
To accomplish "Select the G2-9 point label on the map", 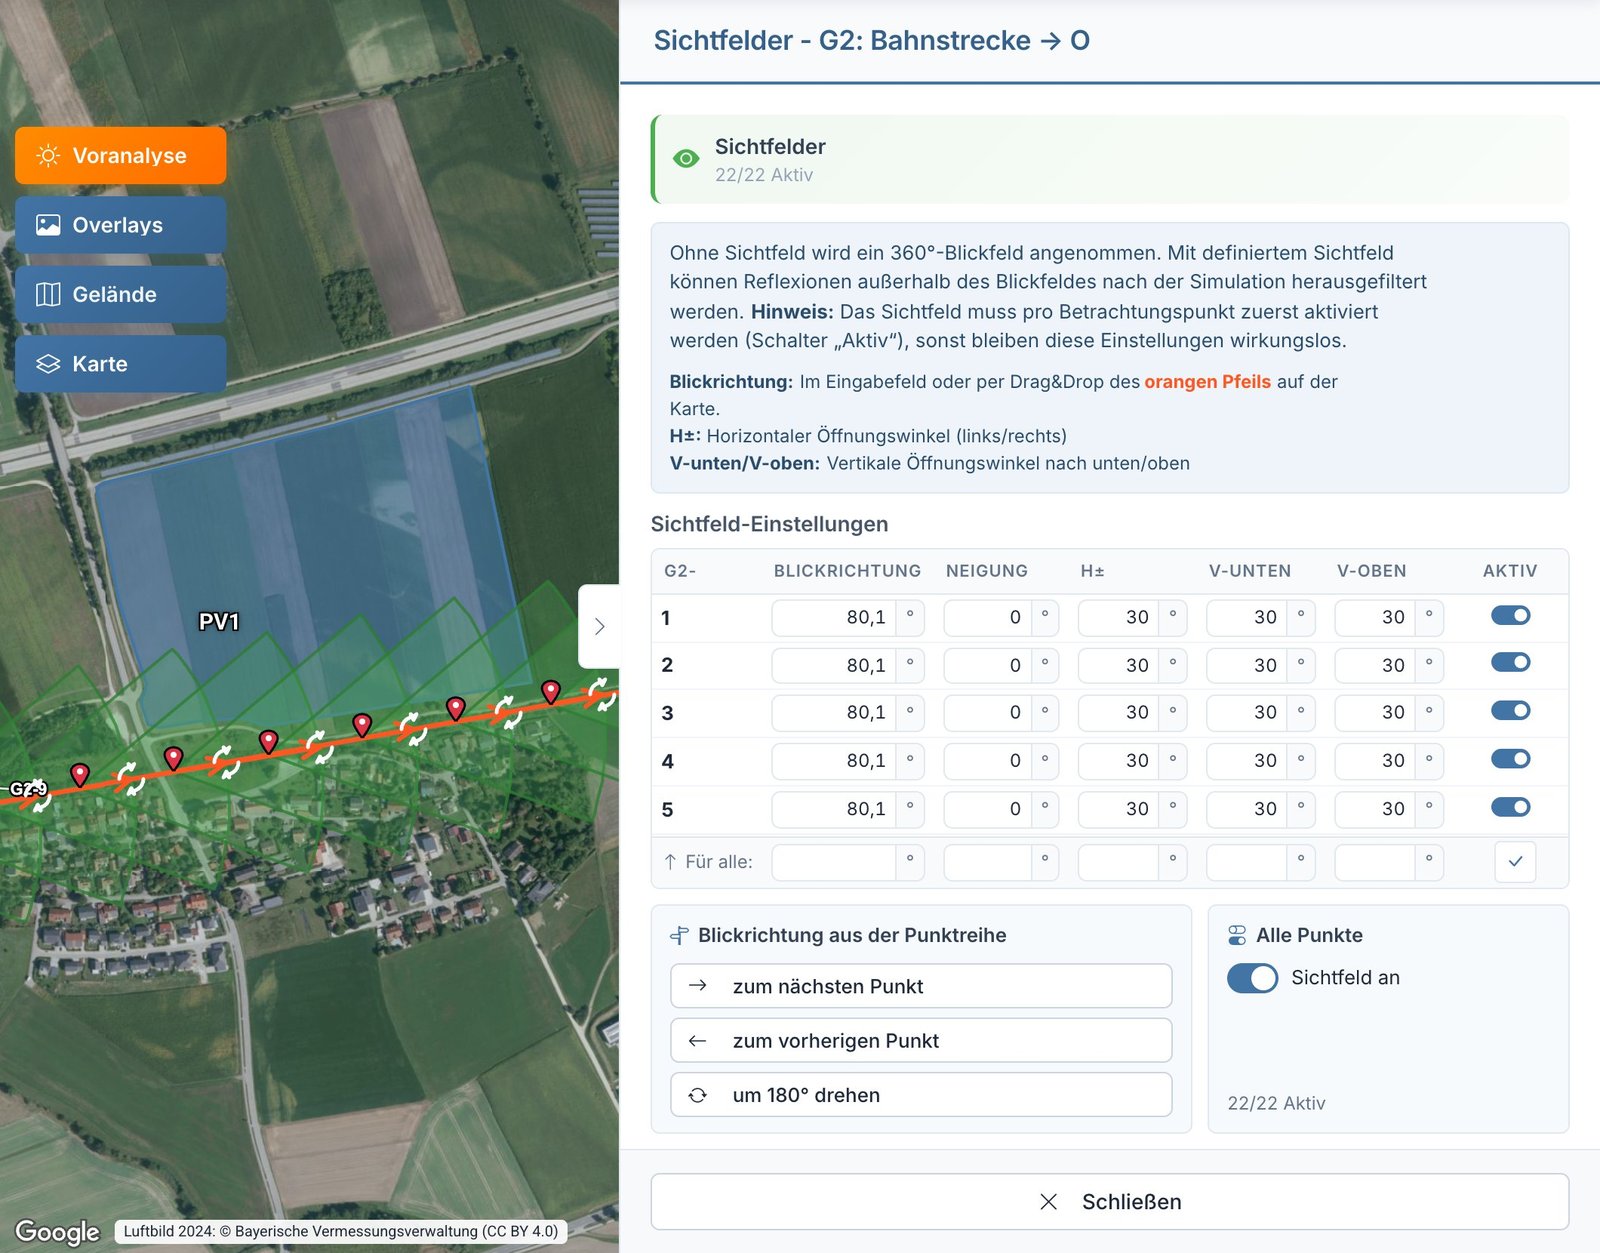I will [x=28, y=789].
